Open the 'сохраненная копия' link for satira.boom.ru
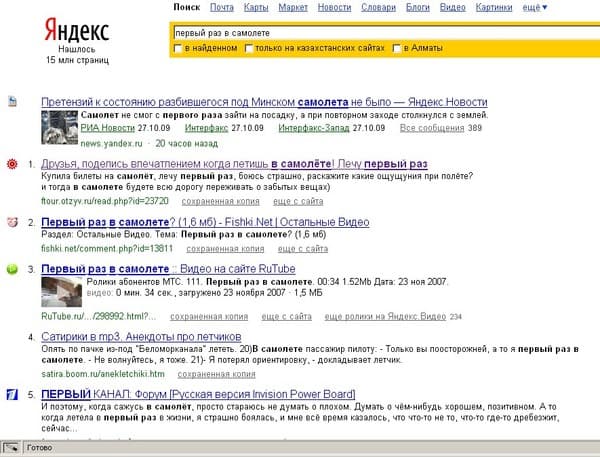 click(217, 374)
